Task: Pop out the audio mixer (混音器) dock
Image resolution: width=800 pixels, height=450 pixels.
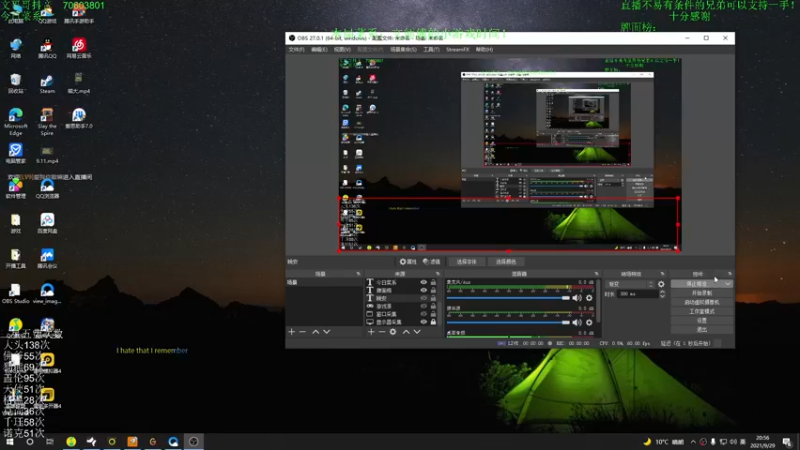Action: point(596,274)
